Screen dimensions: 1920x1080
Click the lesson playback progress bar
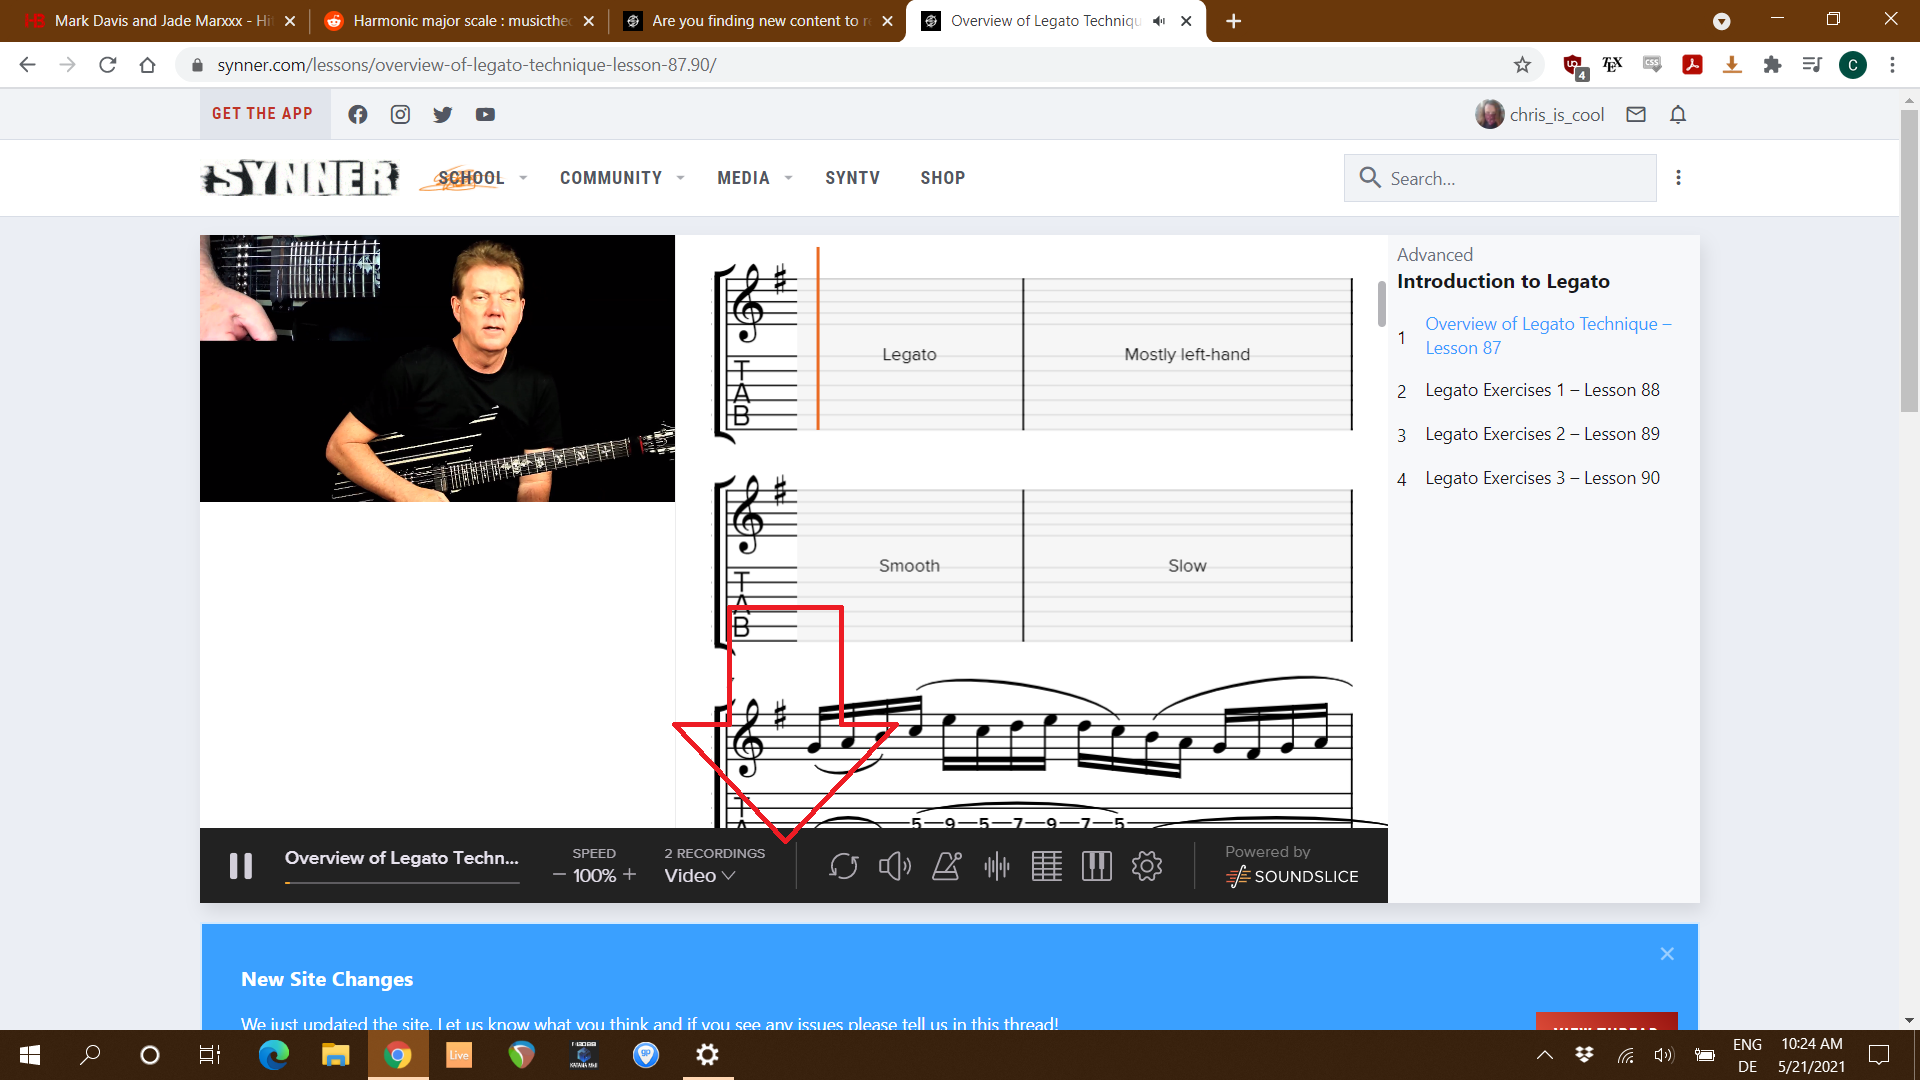(401, 883)
